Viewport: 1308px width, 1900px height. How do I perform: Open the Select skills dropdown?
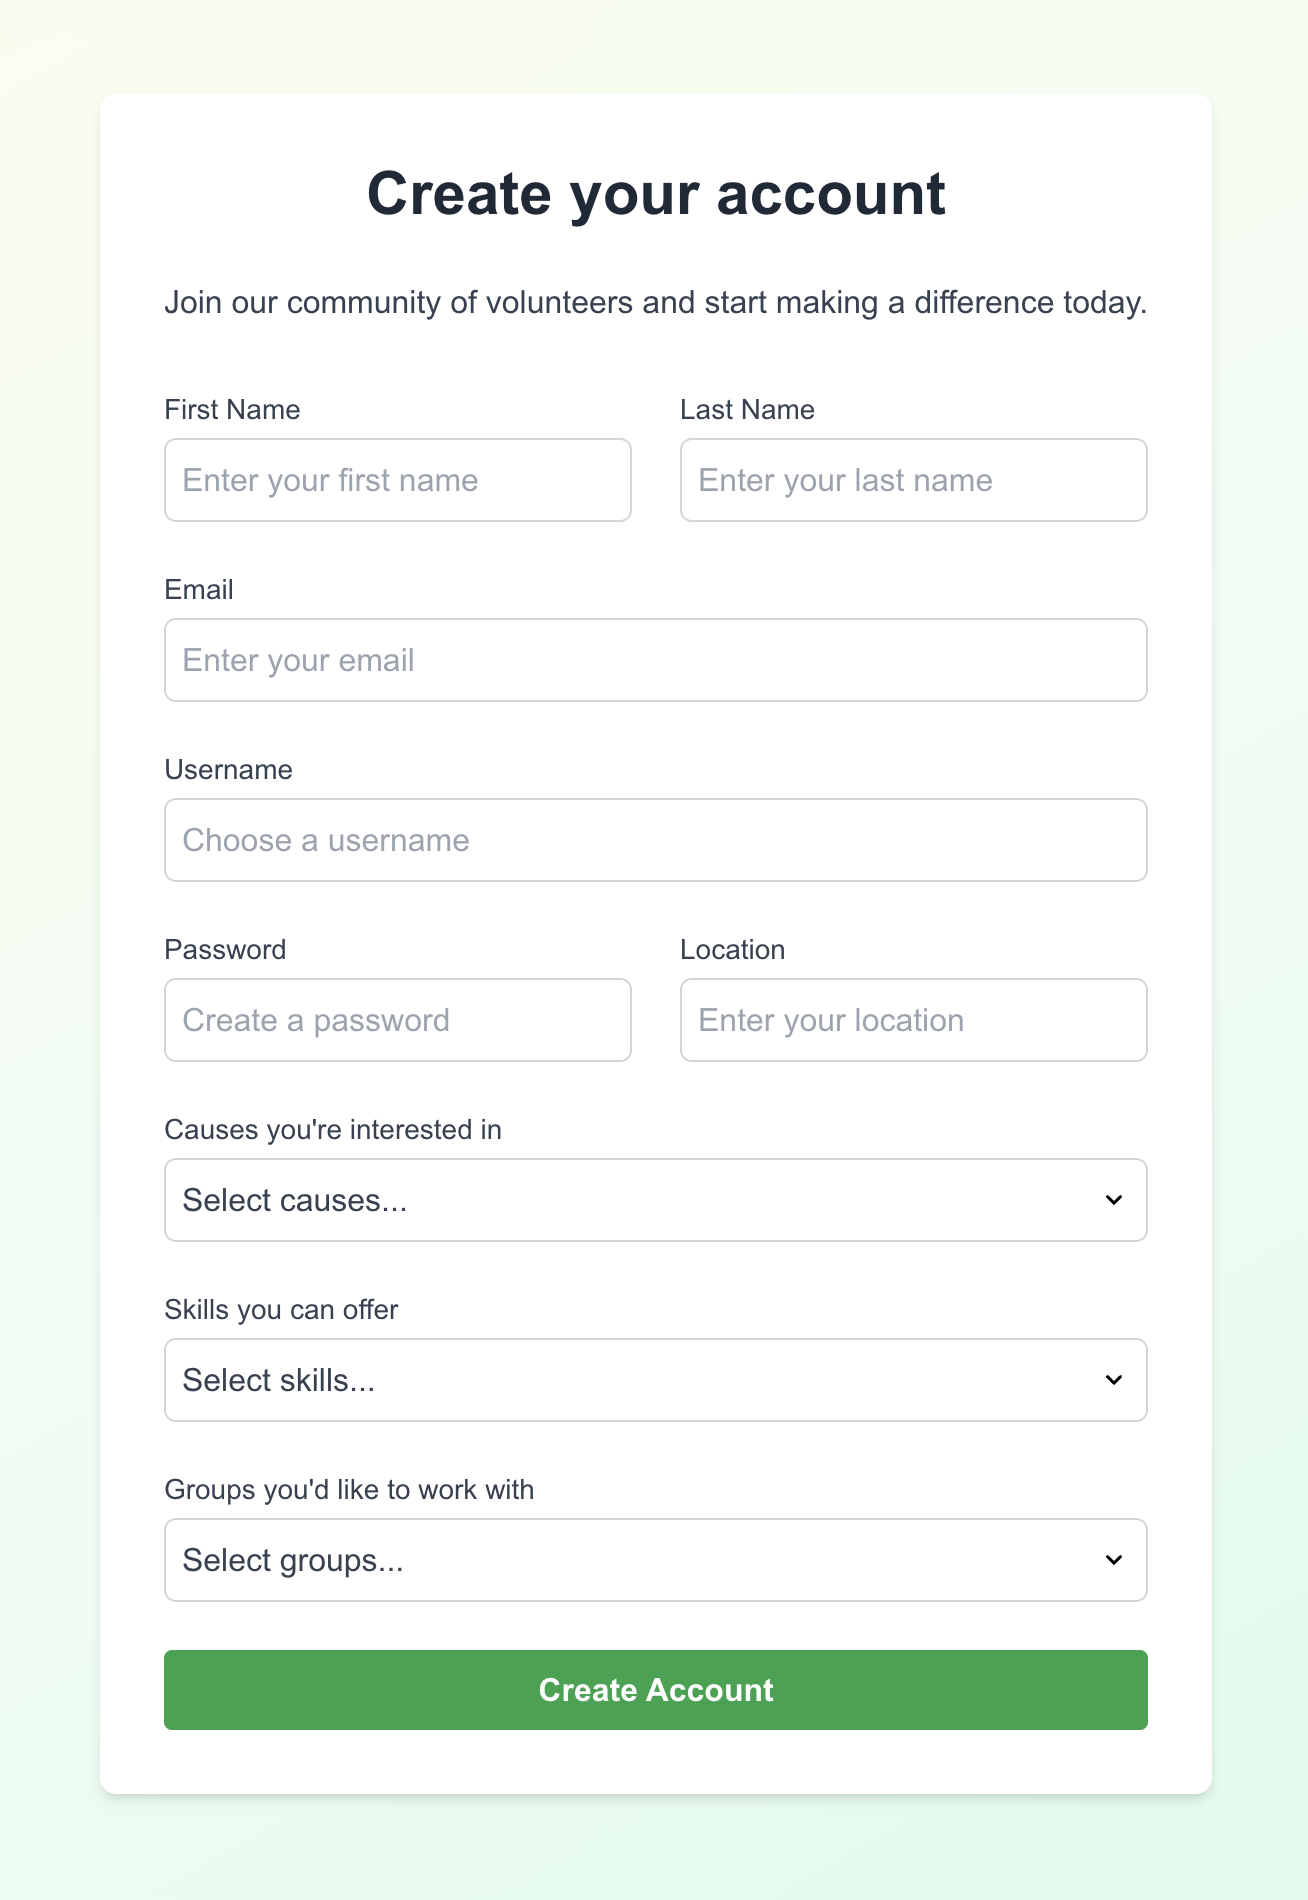[656, 1380]
